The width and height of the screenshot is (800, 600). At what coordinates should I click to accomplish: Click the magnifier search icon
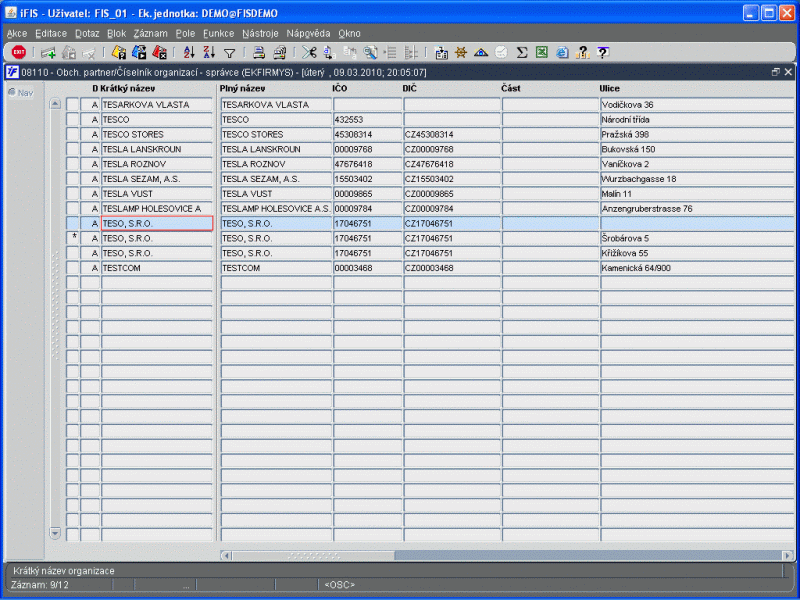(x=370, y=52)
